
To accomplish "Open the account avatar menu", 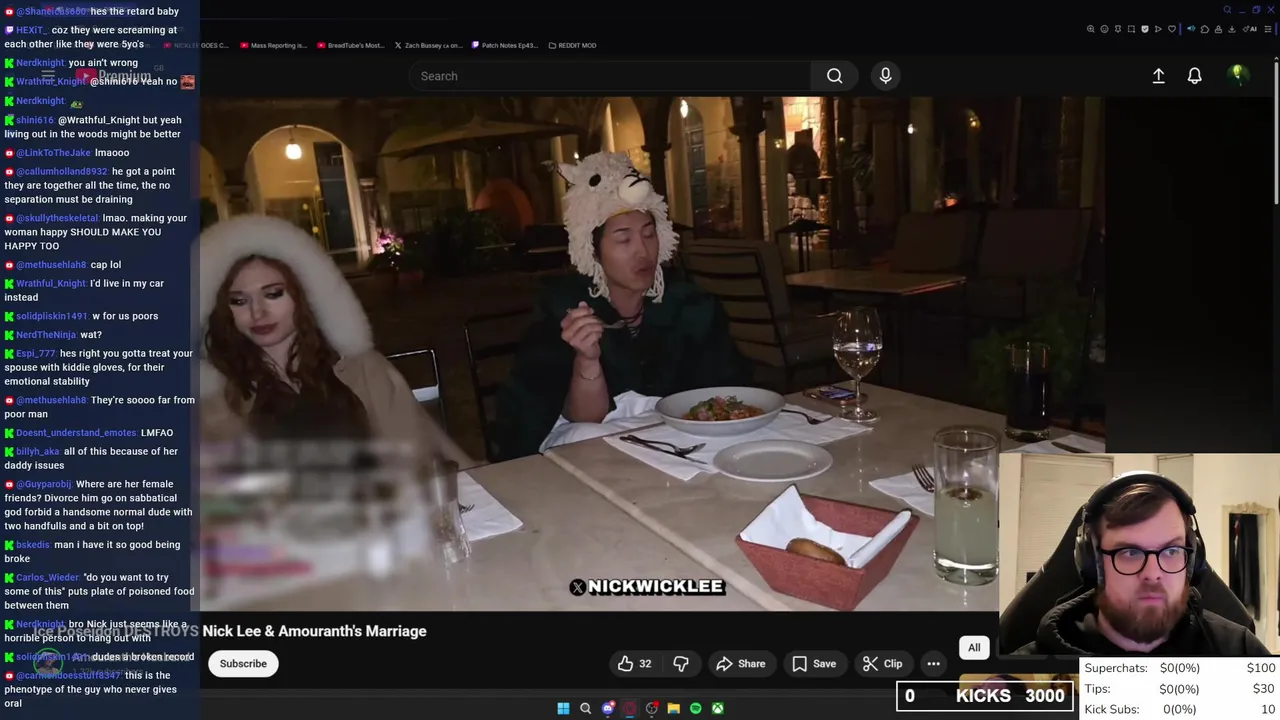I will click(1238, 75).
